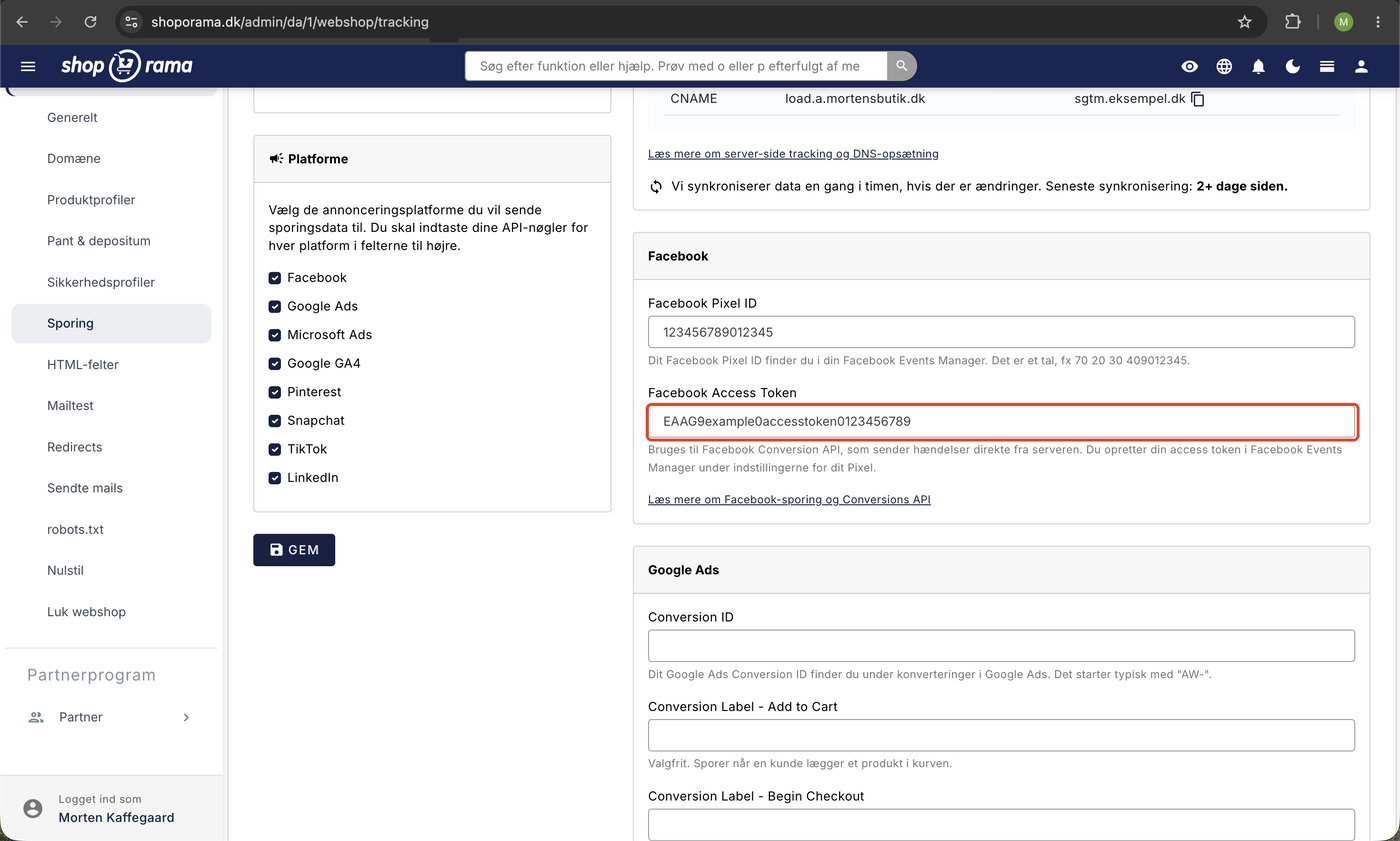Open the hamburger navigation menu
1400x841 pixels.
click(28, 66)
